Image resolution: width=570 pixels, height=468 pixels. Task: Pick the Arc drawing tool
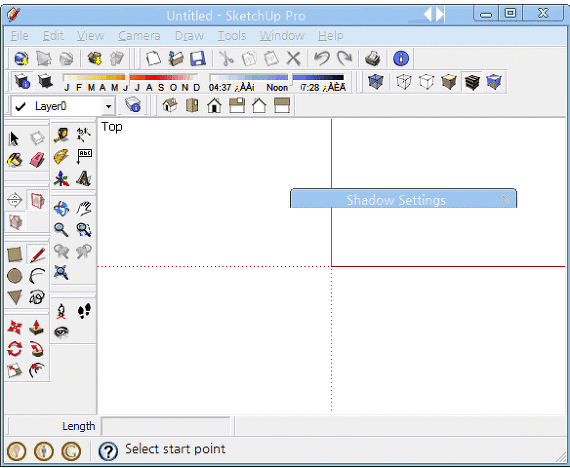(x=37, y=276)
